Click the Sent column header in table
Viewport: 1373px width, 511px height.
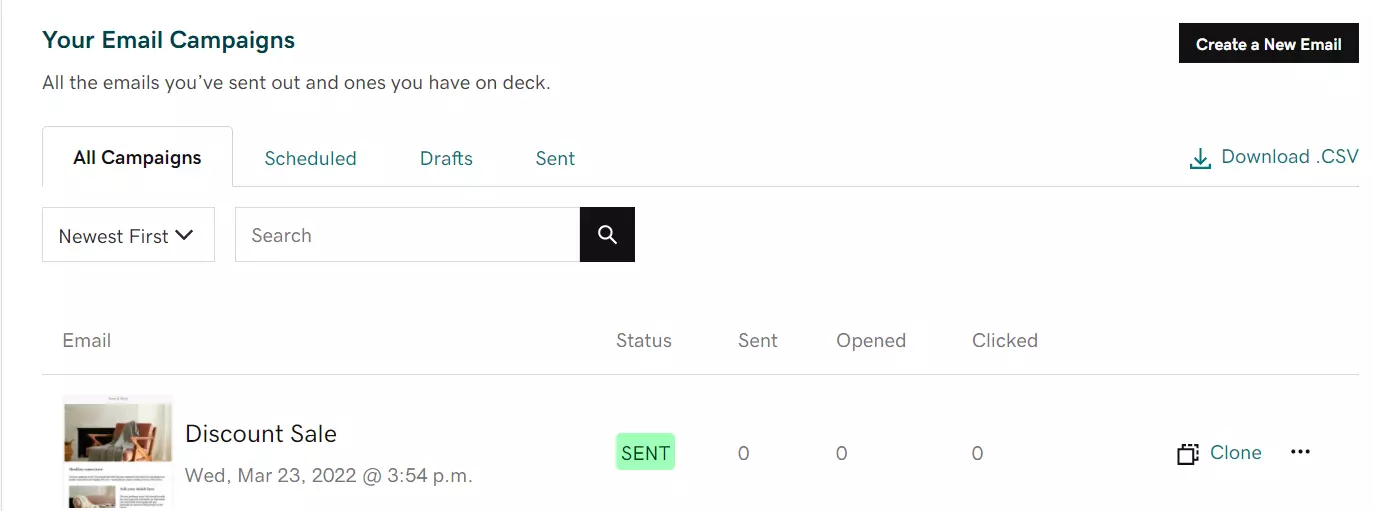(x=758, y=341)
